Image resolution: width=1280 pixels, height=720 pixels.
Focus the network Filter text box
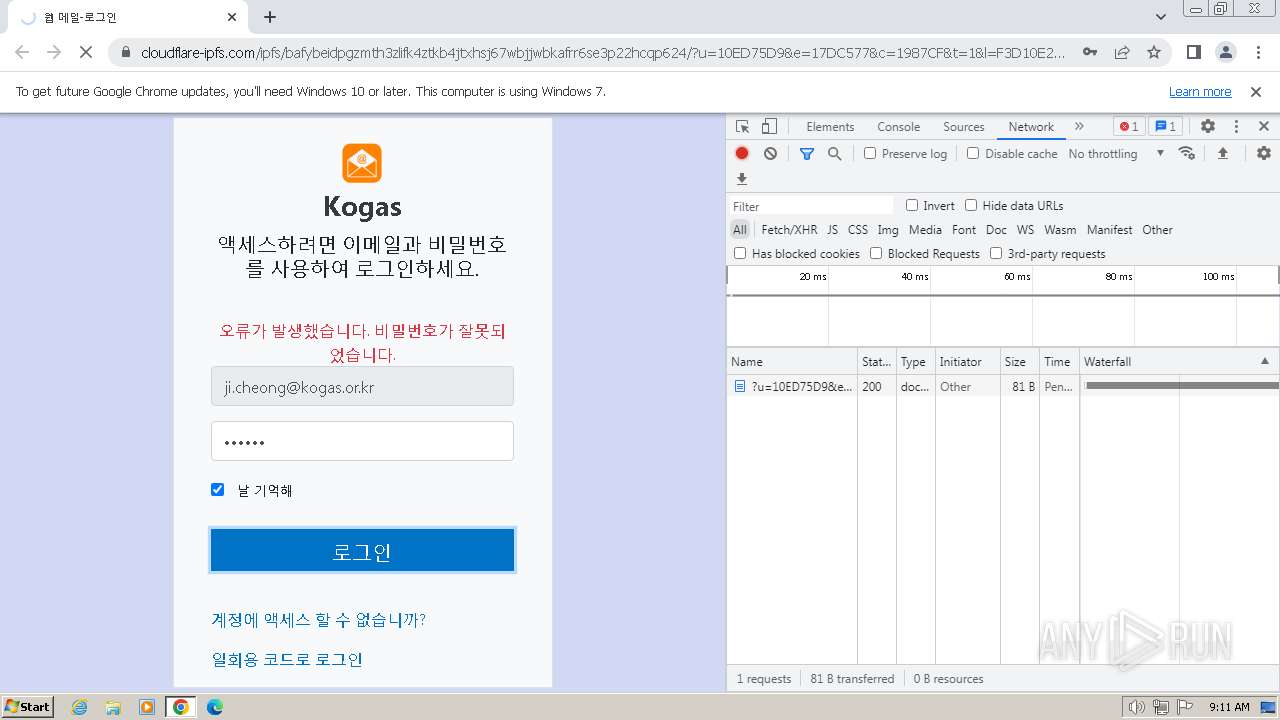click(x=812, y=206)
